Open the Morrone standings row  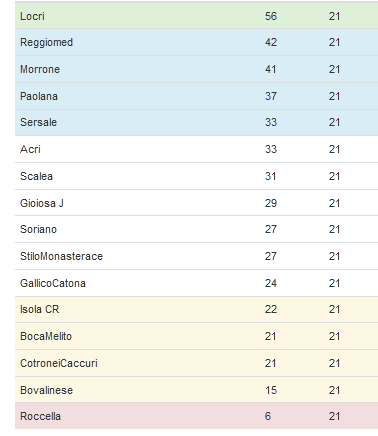[196, 69]
